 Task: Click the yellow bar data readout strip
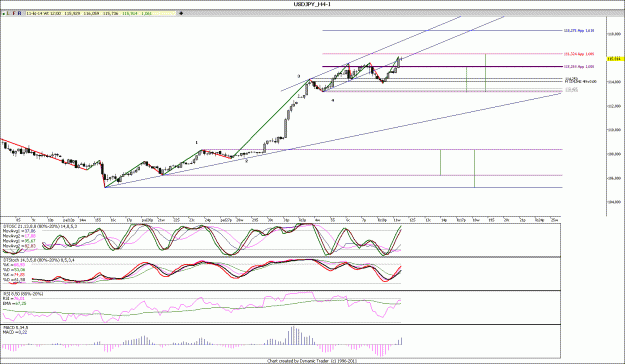tap(101, 13)
